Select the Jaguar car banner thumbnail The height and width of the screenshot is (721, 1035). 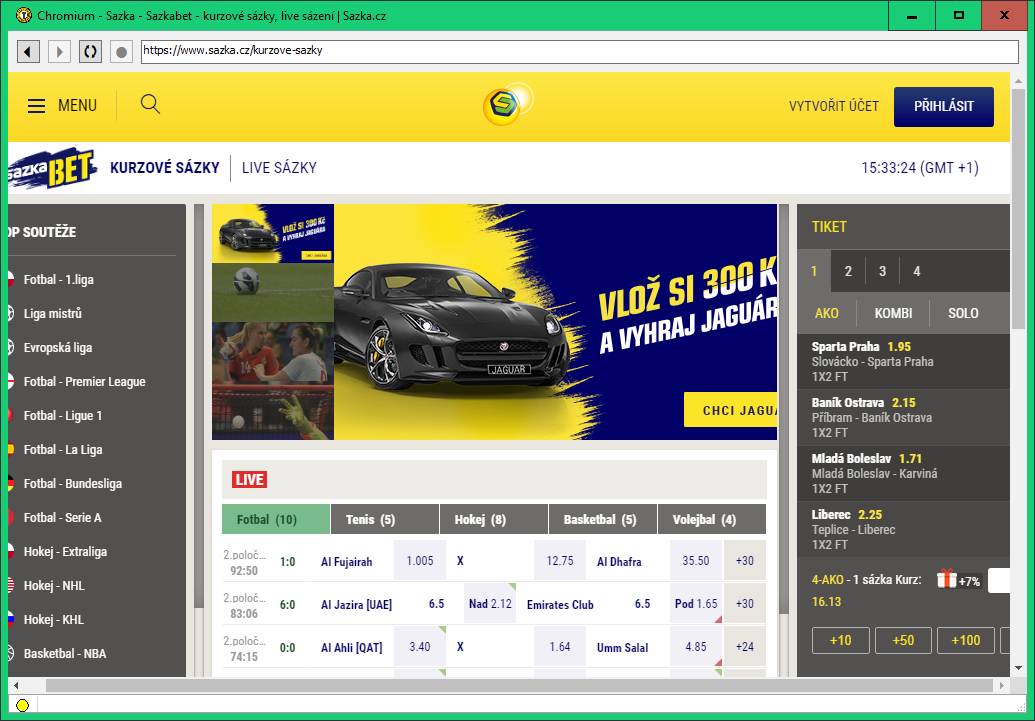pyautogui.click(x=273, y=234)
